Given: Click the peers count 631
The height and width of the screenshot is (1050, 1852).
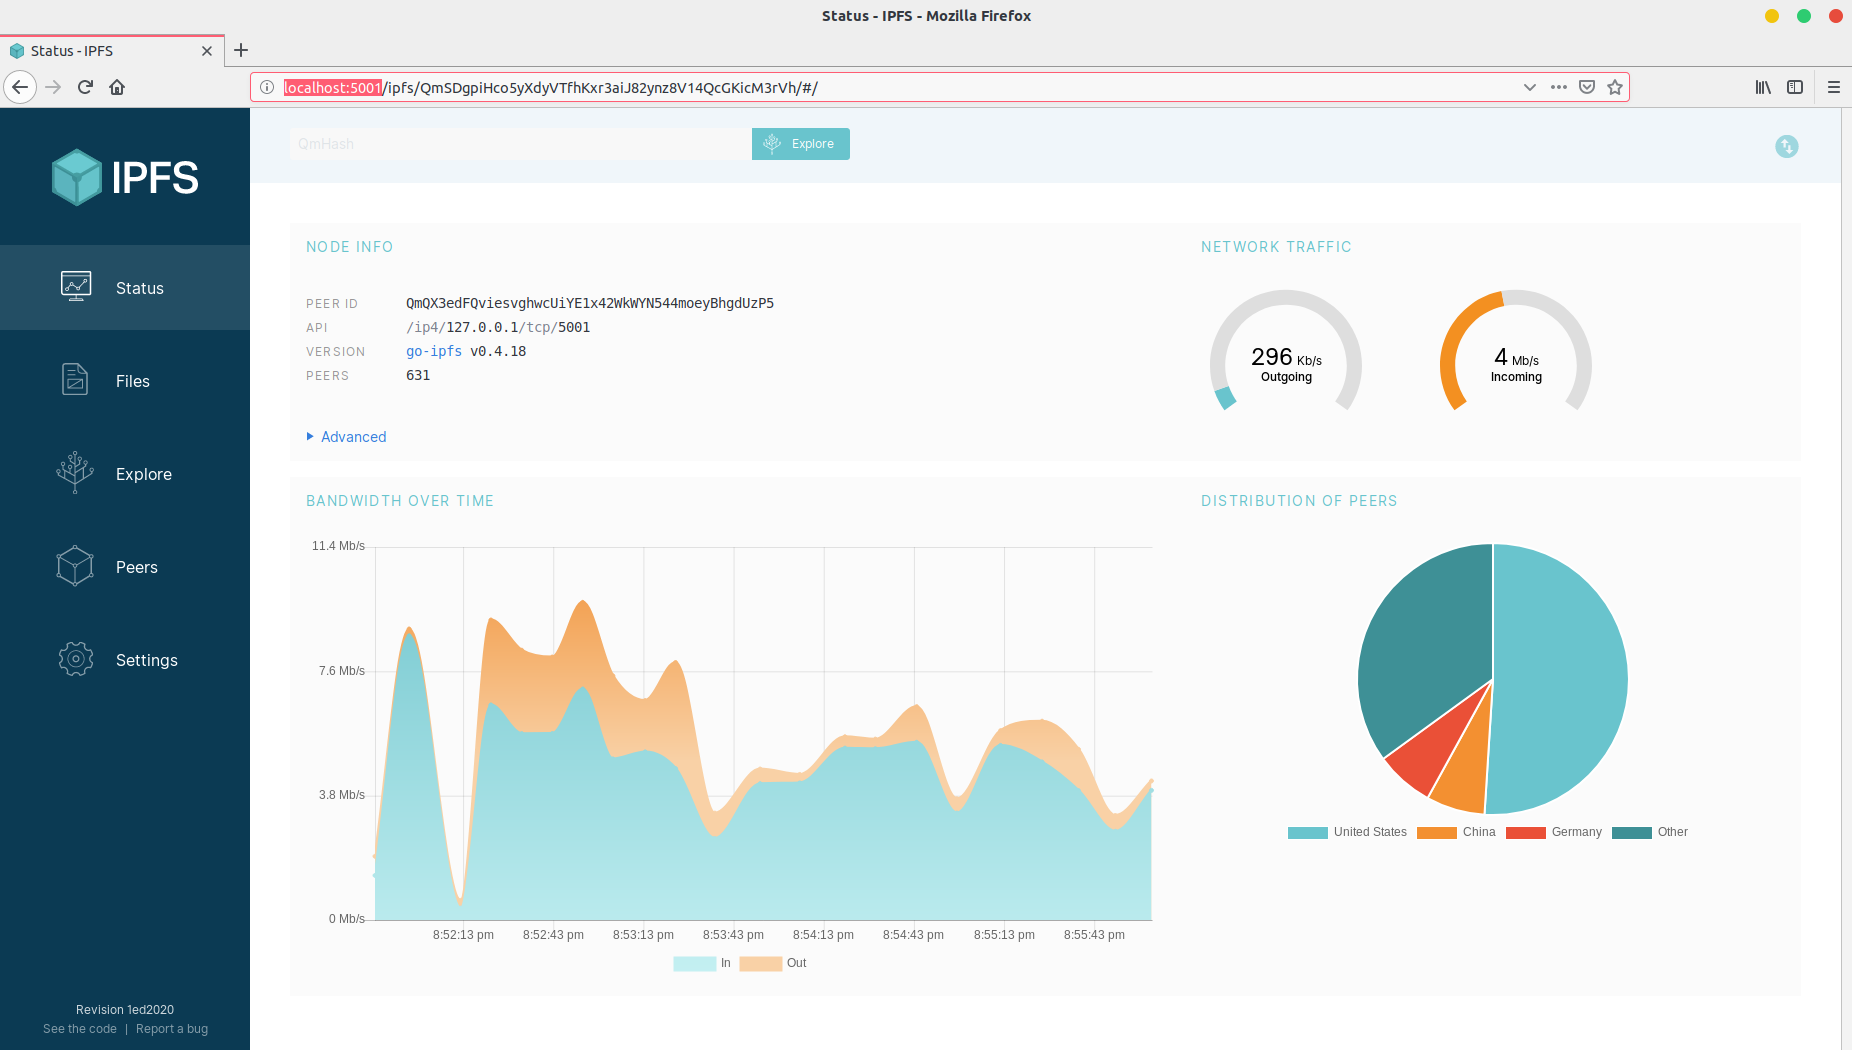Looking at the screenshot, I should click(x=418, y=375).
